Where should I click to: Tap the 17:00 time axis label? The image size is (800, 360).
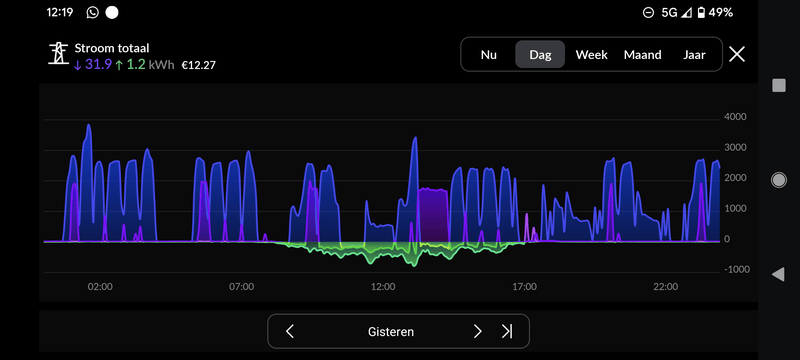tap(524, 287)
